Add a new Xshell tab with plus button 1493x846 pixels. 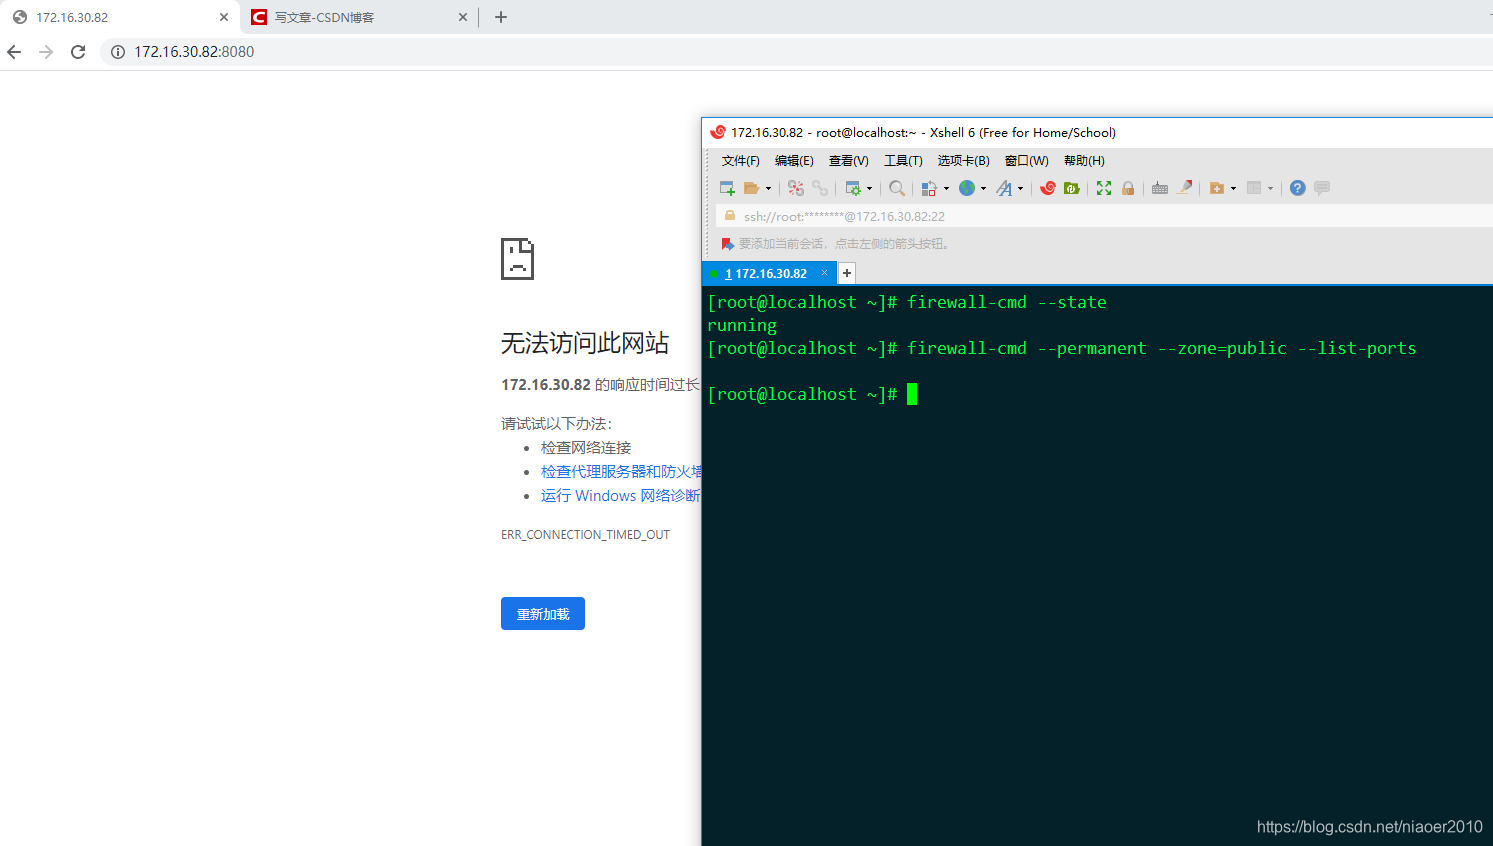tap(847, 273)
